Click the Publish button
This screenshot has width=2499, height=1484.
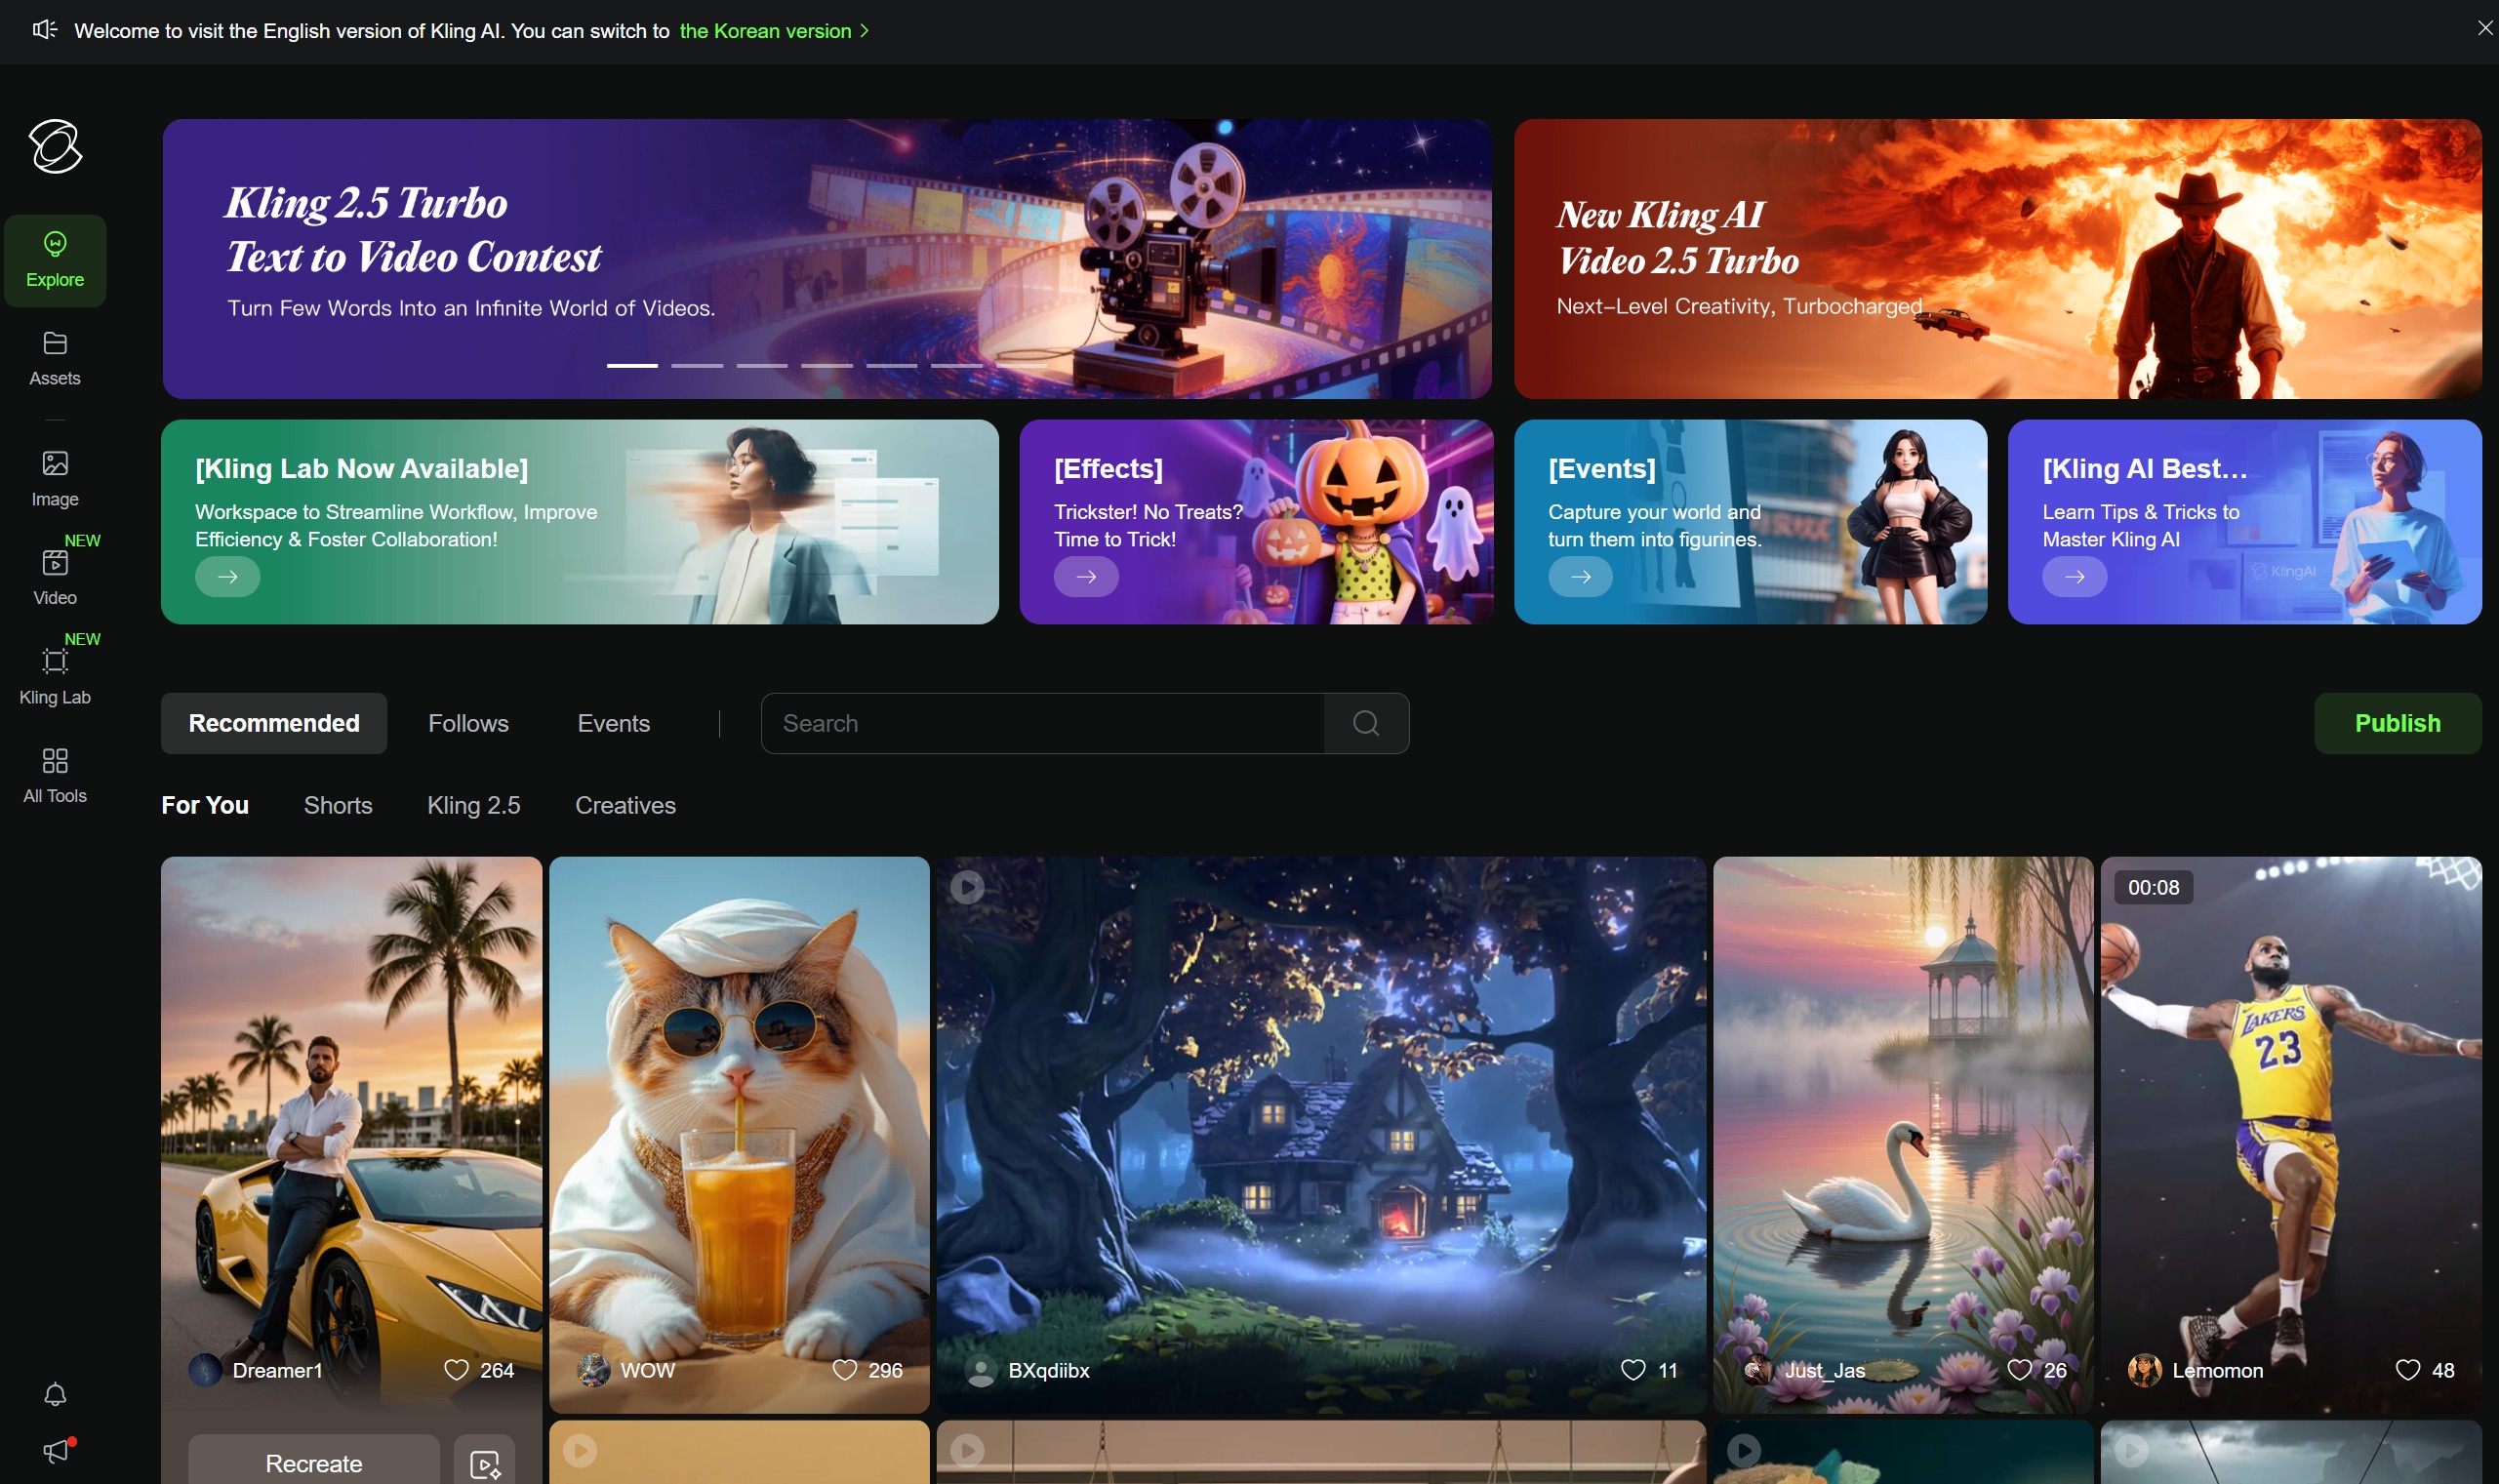point(2397,722)
